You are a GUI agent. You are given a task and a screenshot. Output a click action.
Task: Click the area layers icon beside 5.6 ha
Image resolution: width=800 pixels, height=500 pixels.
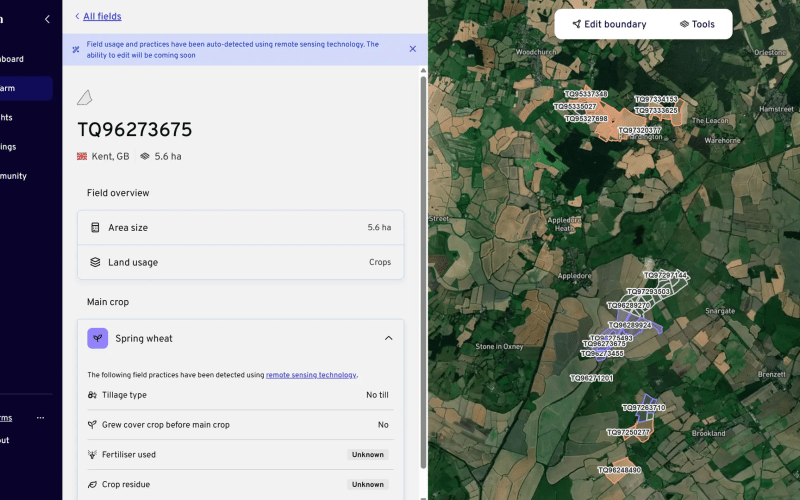click(x=145, y=156)
